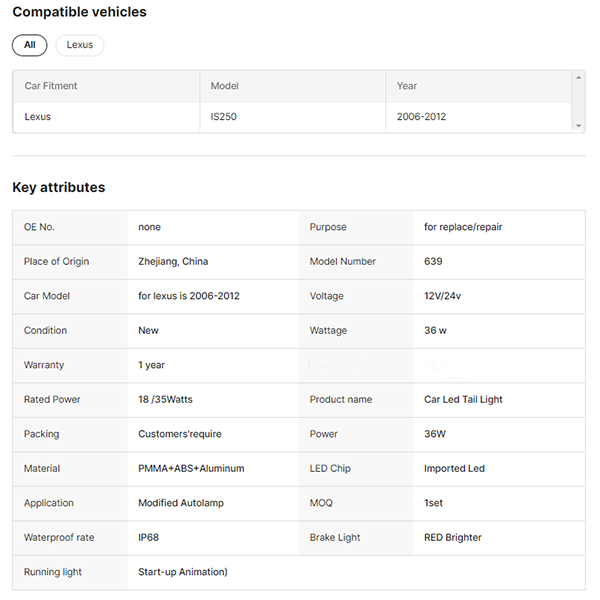
Task: Click the "Car Fitment" column header
Action: (x=51, y=86)
